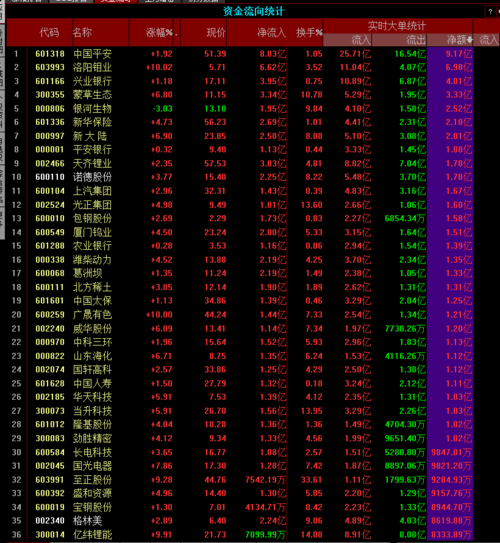Click the 格林美 stock name
This screenshot has width=500, height=543.
pyautogui.click(x=88, y=521)
